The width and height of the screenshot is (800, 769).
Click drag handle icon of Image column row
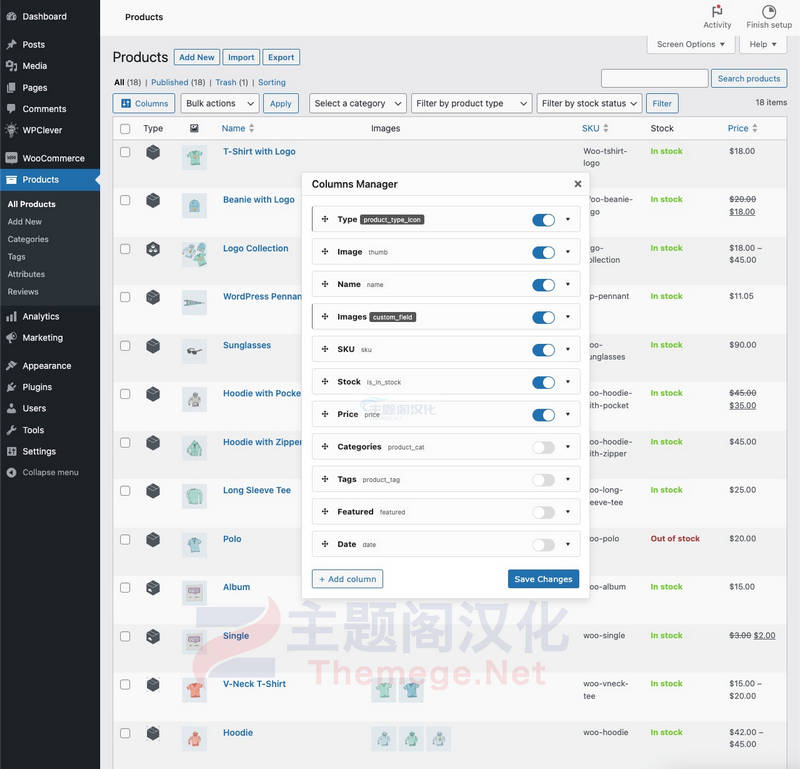[325, 252]
